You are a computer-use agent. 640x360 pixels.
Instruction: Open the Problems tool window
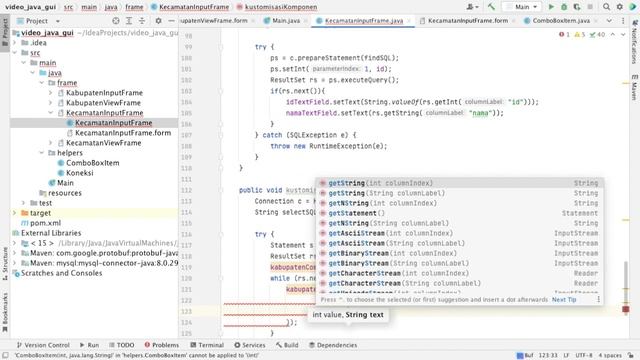pos(162,345)
